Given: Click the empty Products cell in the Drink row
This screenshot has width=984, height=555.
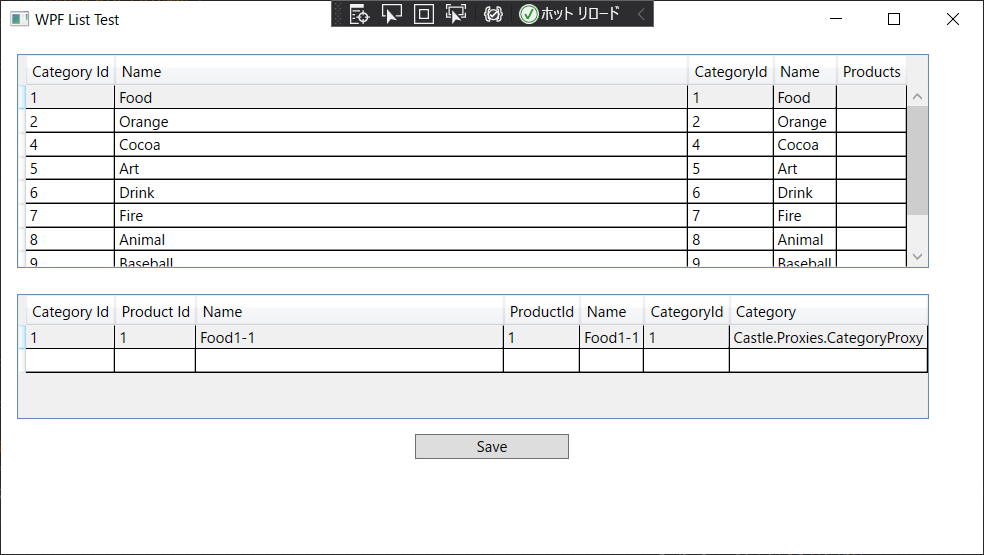Looking at the screenshot, I should tap(871, 192).
